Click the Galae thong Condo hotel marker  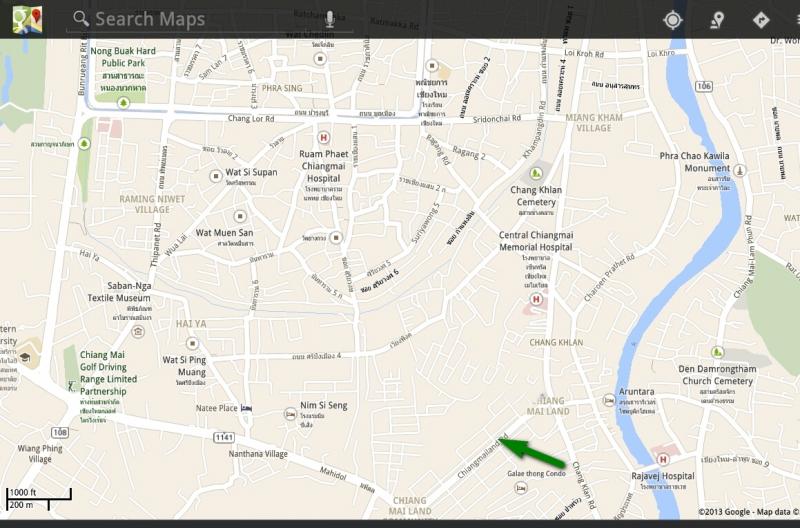tap(520, 489)
